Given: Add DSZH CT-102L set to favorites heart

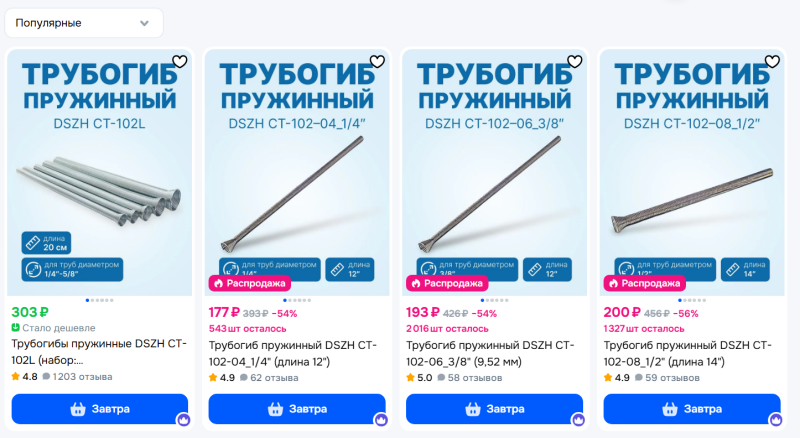Looking at the screenshot, I should 180,61.
